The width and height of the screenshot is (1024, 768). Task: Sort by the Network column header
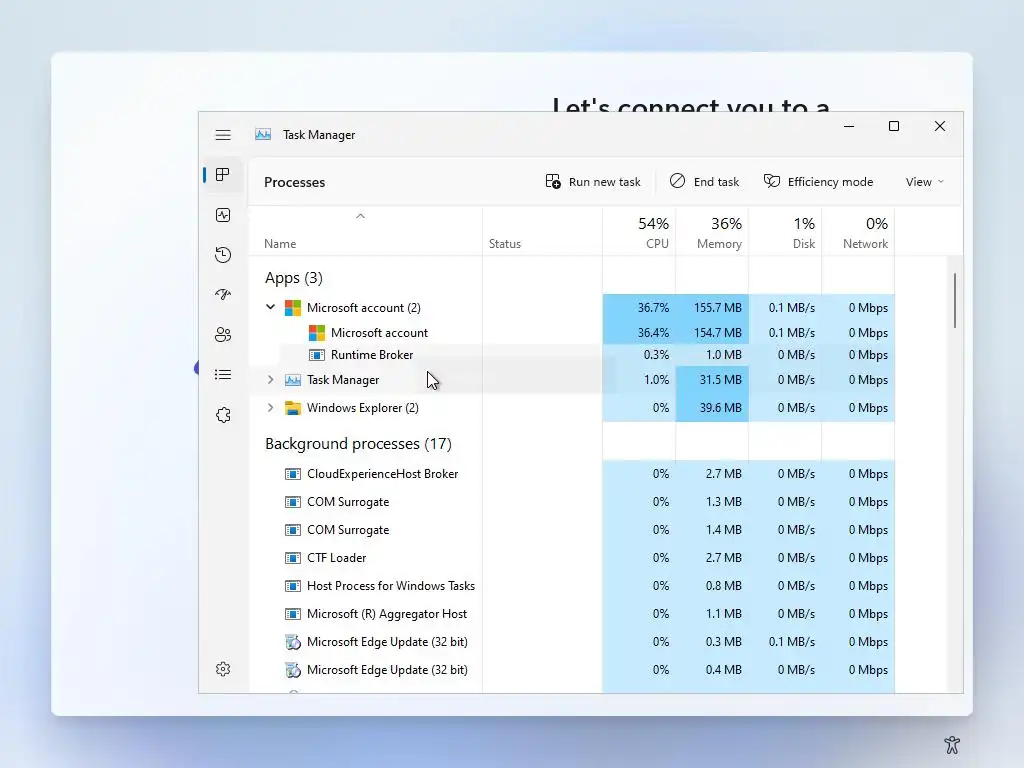tap(858, 232)
